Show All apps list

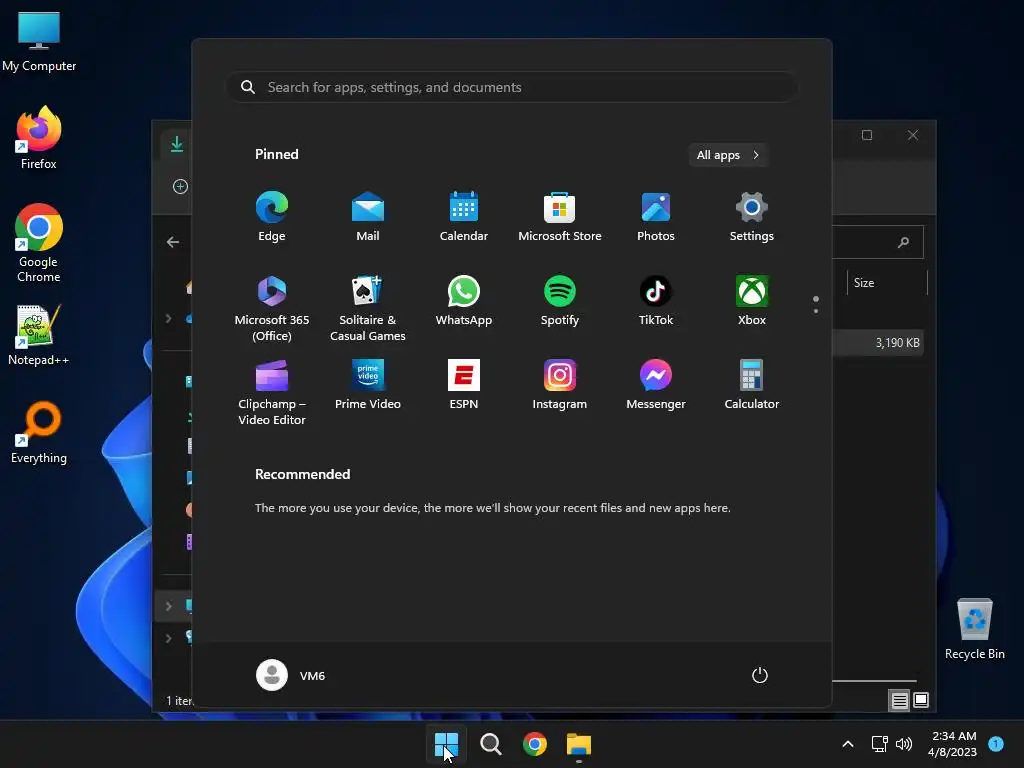728,155
